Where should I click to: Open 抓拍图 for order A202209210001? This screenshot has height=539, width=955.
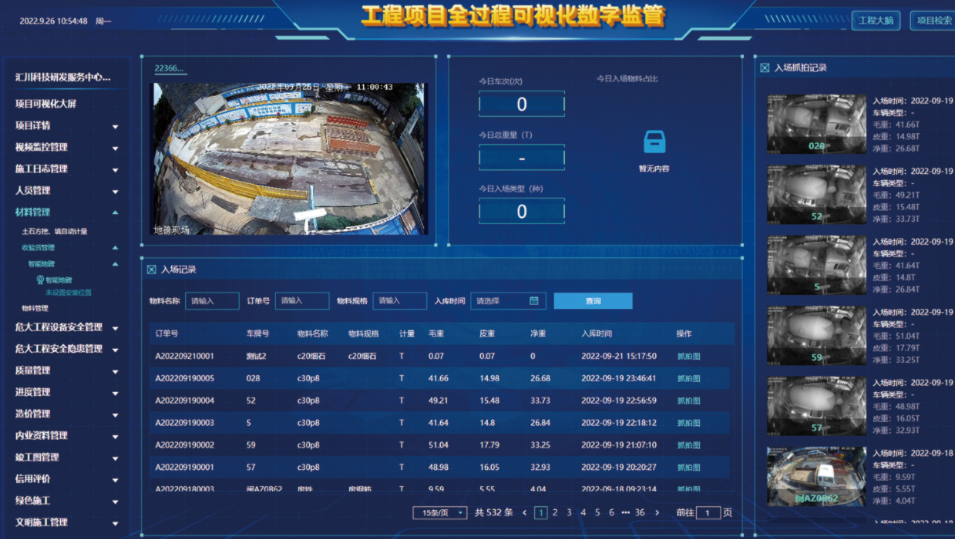[x=689, y=356]
